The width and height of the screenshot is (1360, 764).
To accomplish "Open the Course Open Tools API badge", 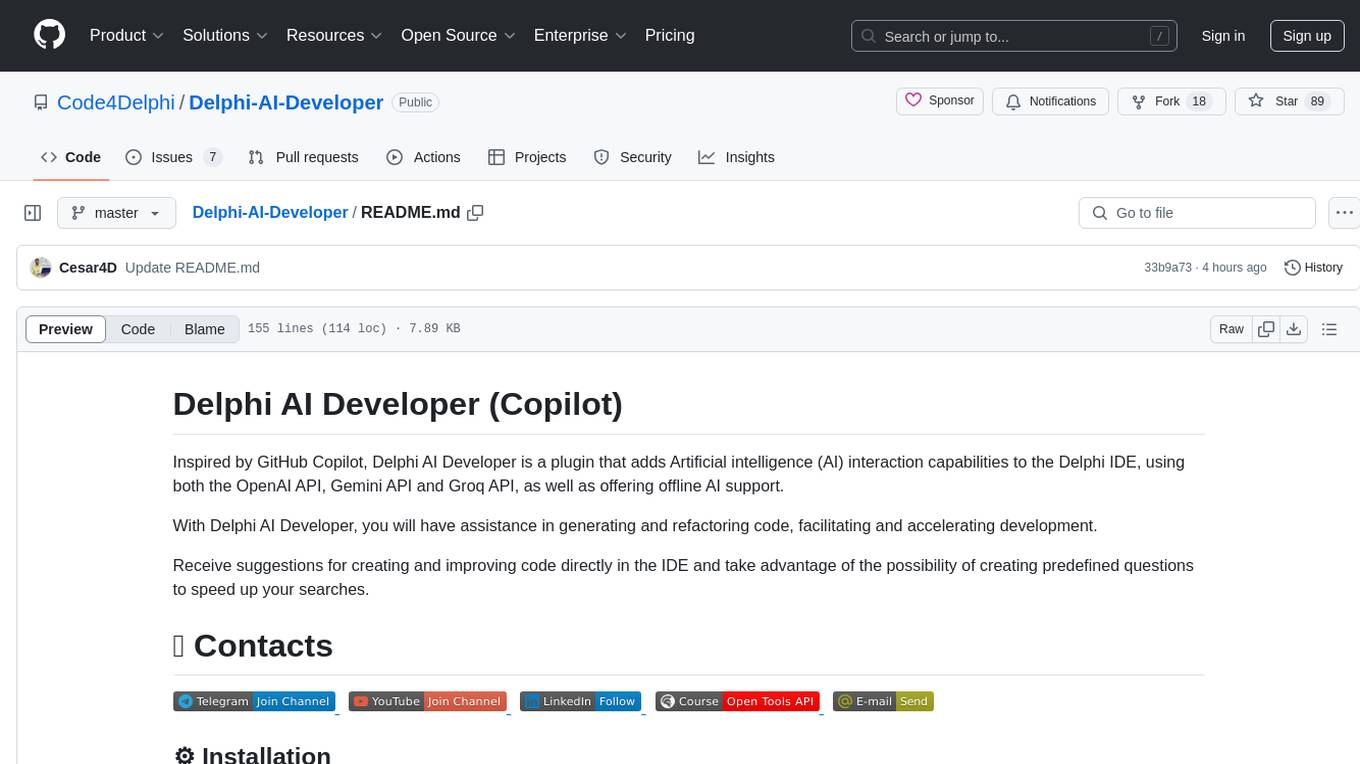I will click(x=738, y=702).
